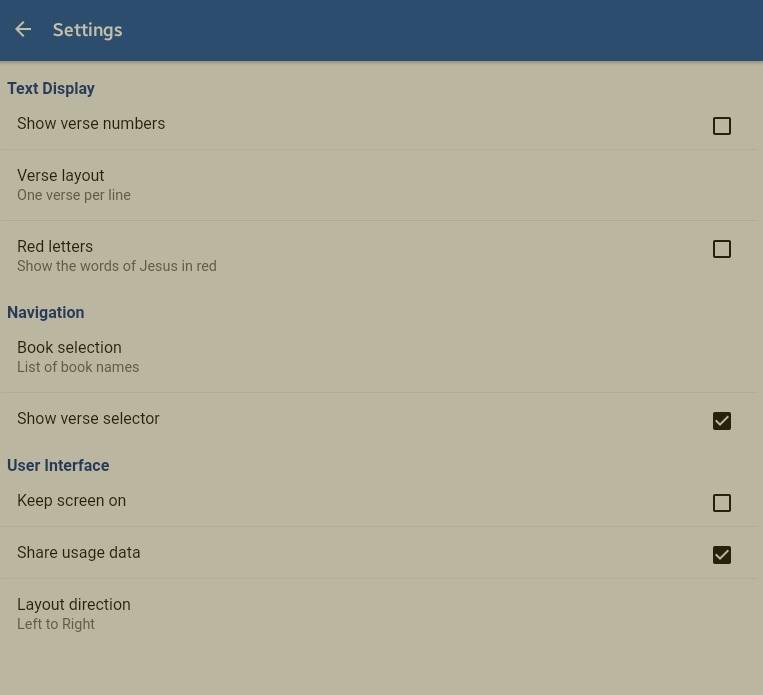
Task: Click the User Interface section header
Action: [x=58, y=465]
